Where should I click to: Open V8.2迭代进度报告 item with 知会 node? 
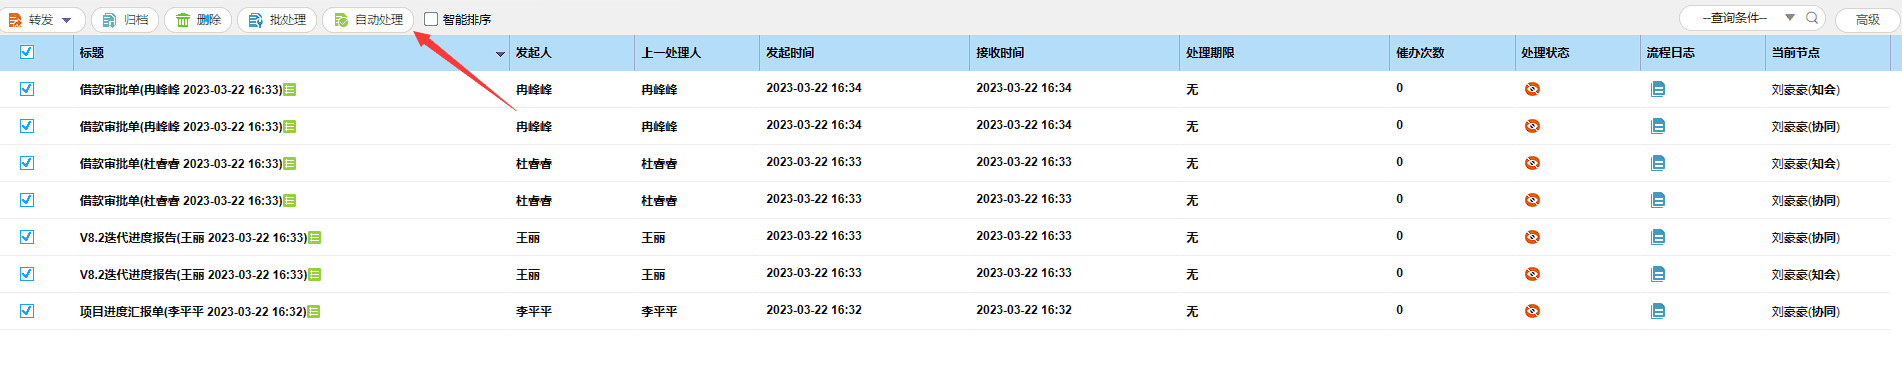[194, 274]
